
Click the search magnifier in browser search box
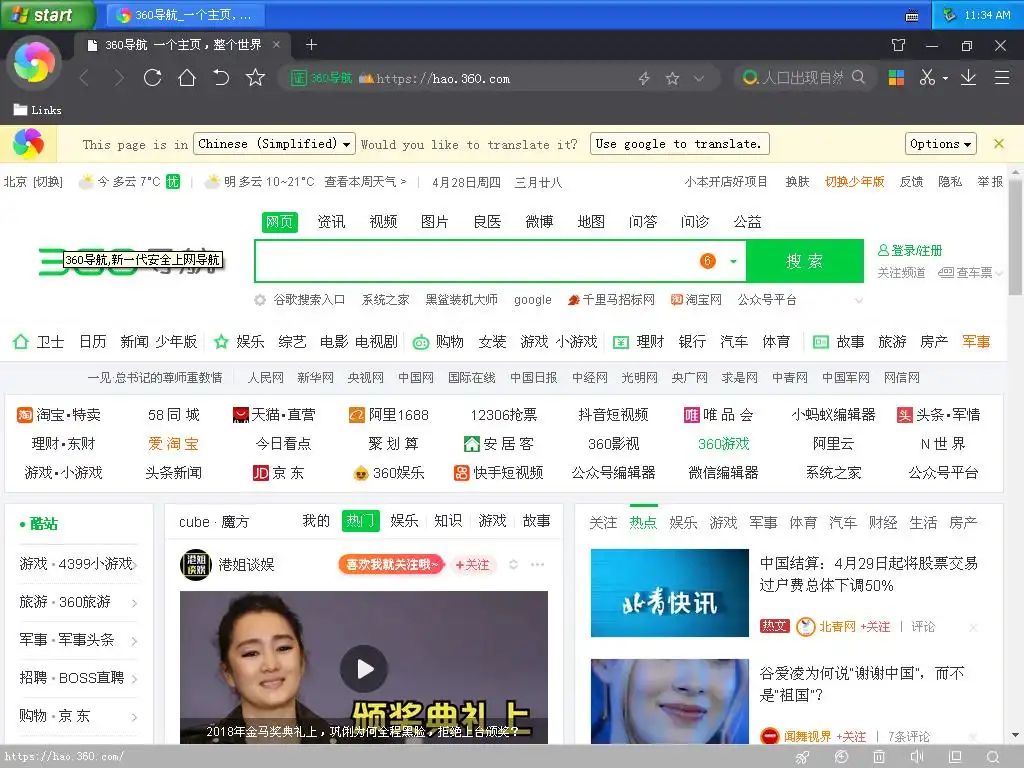(x=858, y=78)
